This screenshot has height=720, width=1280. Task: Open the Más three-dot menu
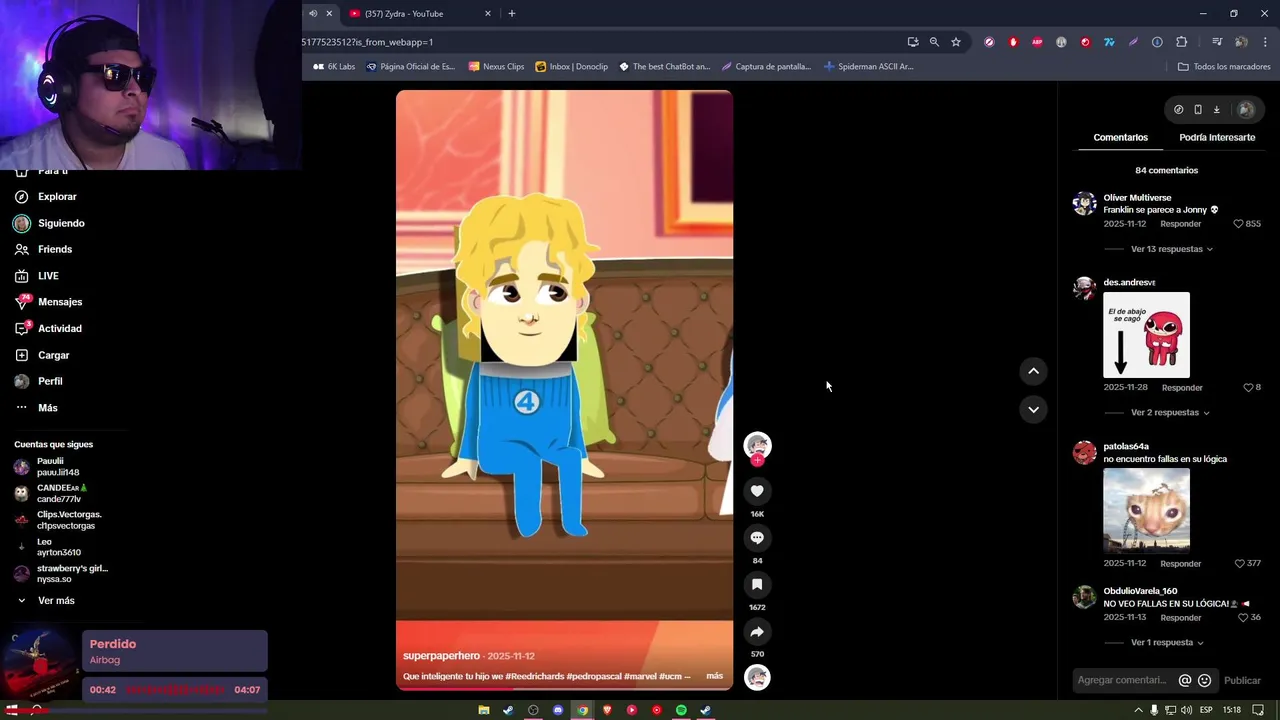click(36, 408)
